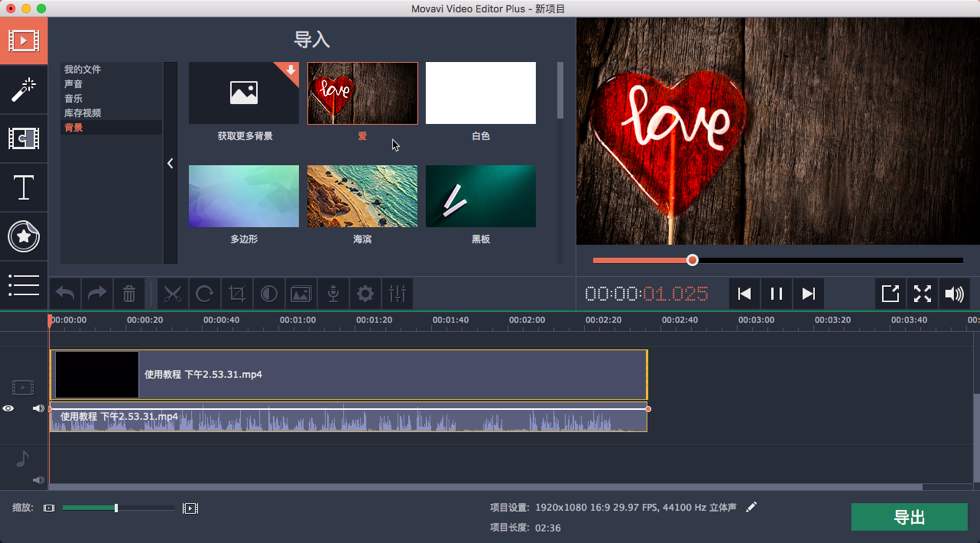Edit project settings with pencil icon
This screenshot has width=980, height=543.
751,507
